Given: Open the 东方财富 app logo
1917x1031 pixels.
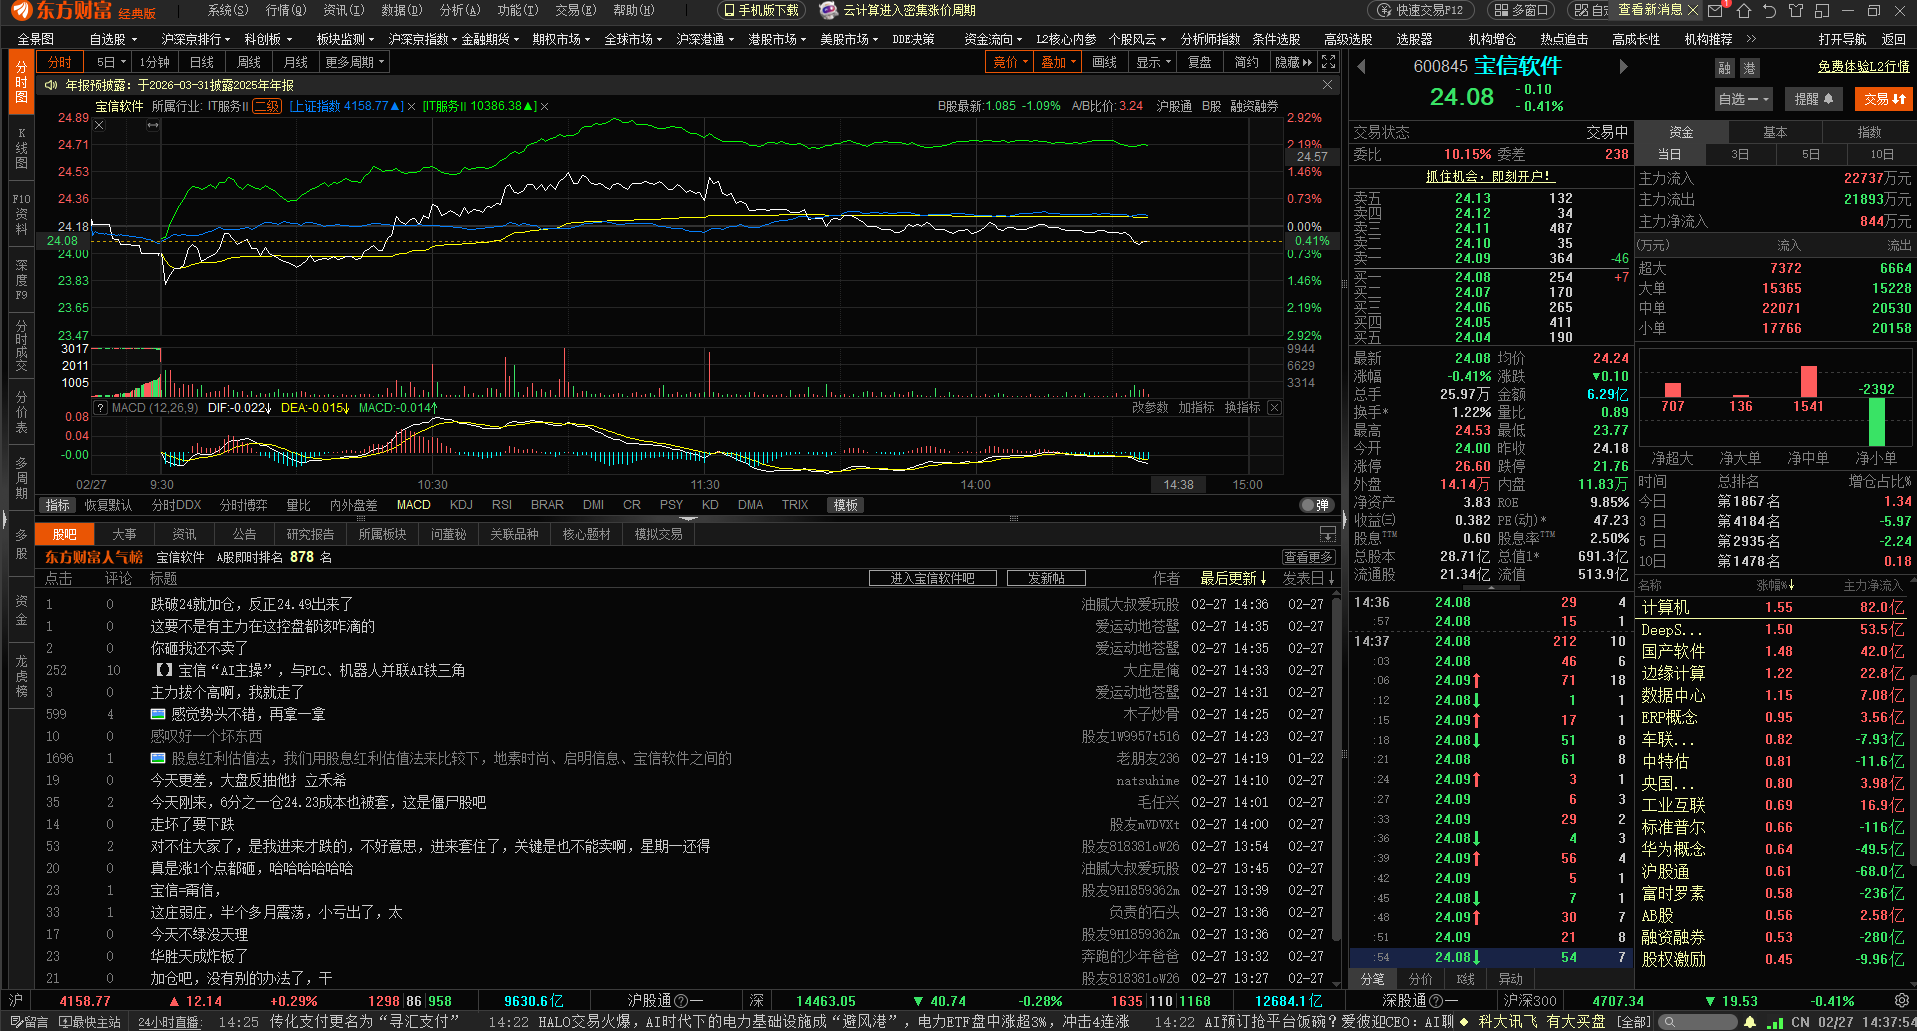Looking at the screenshot, I should coord(22,11).
